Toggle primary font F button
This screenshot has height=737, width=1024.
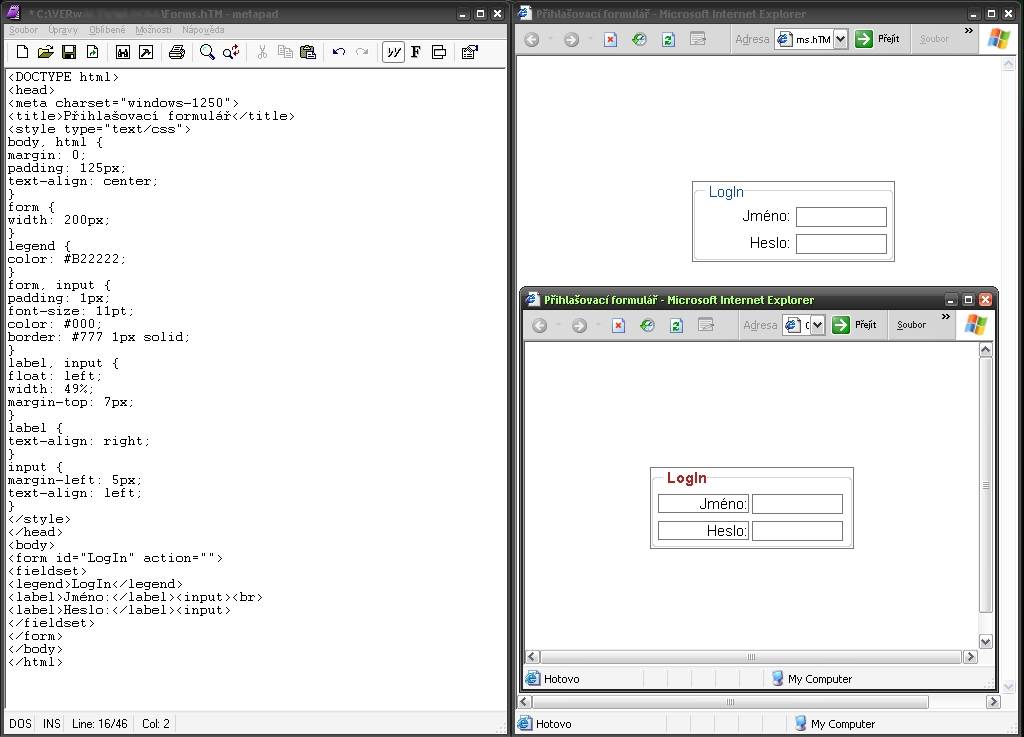point(415,52)
